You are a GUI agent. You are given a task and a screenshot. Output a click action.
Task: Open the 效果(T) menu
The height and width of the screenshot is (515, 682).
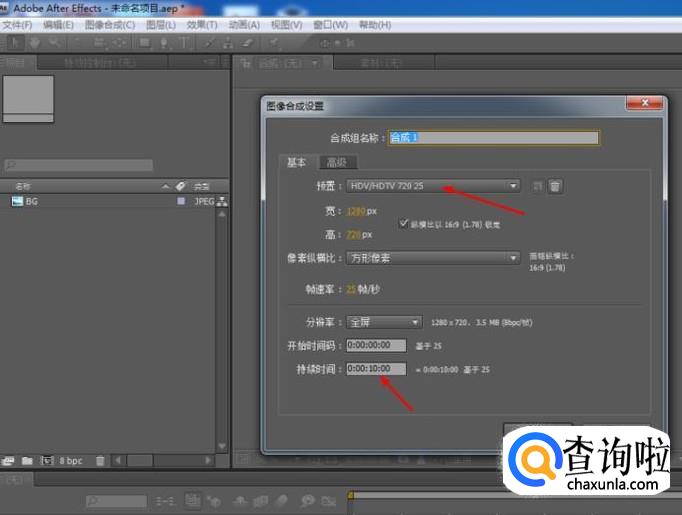202,25
